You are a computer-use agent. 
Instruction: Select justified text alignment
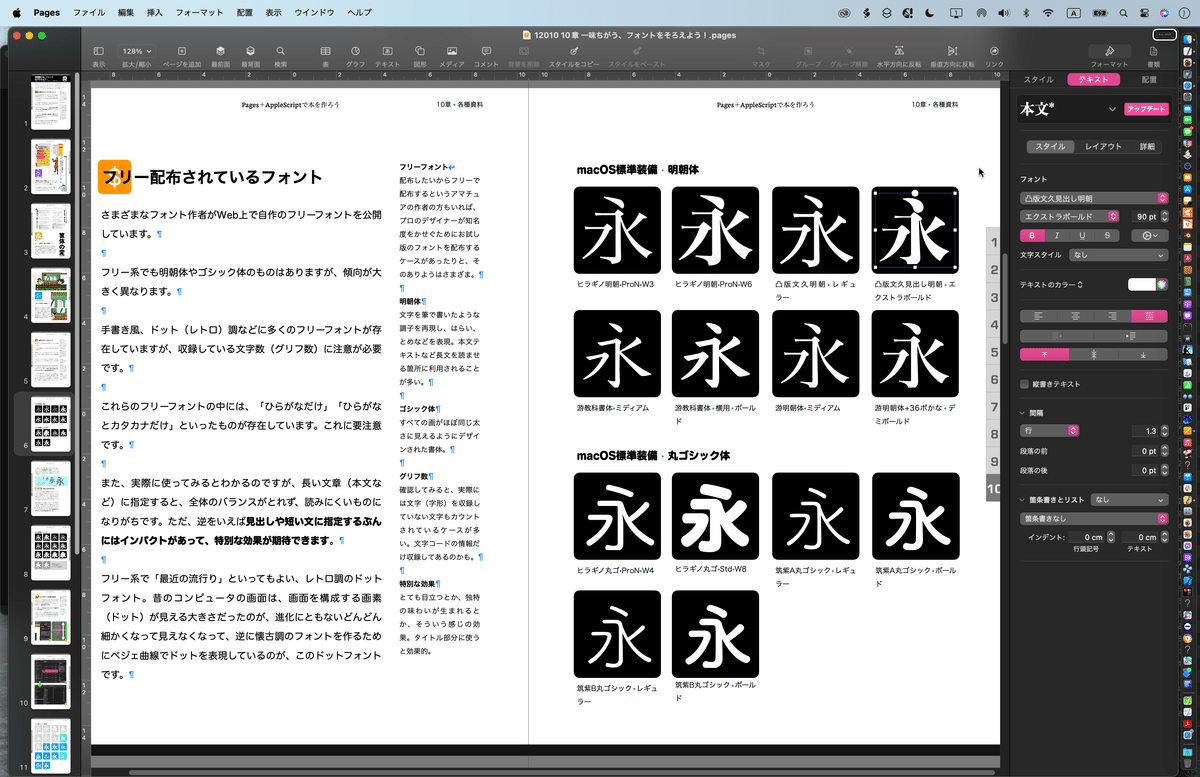tap(1149, 315)
